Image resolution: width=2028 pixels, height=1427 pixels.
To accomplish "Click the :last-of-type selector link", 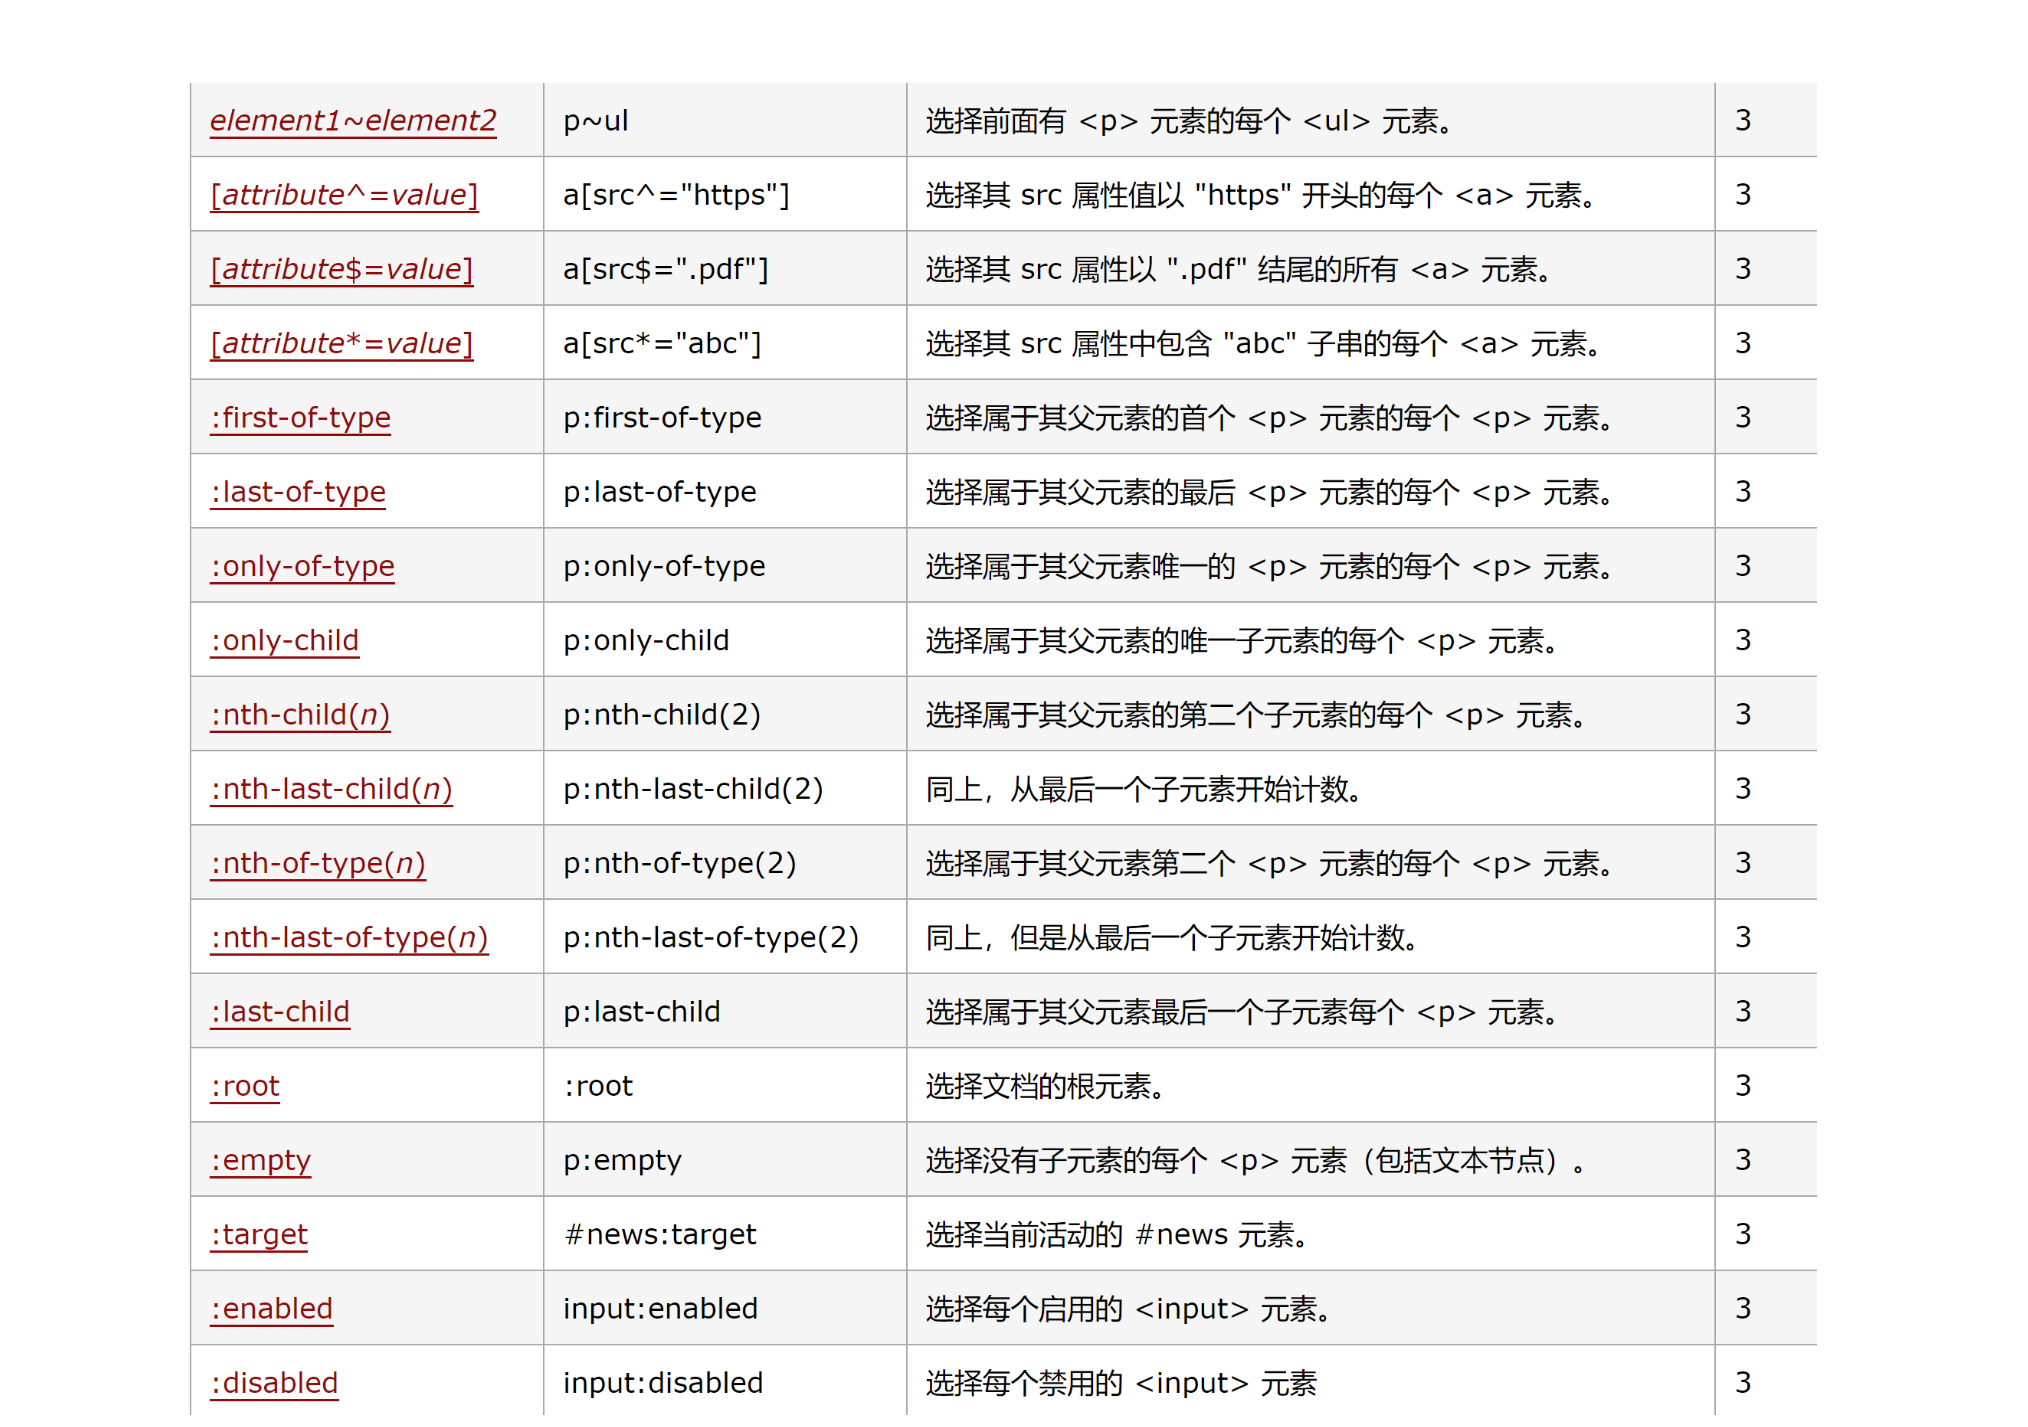I will pos(297,492).
